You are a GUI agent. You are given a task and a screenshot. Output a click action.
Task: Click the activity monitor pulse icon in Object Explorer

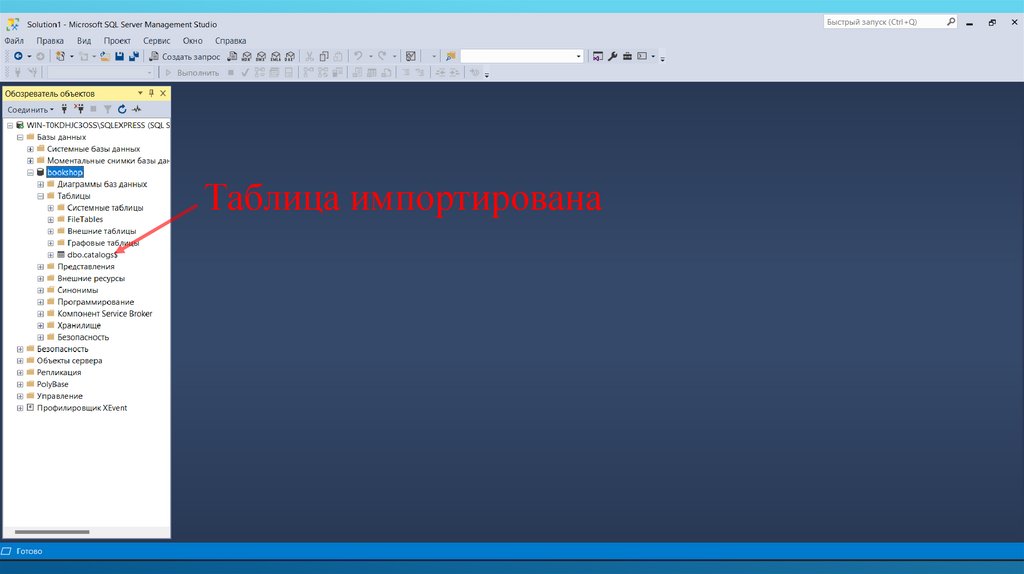(136, 109)
